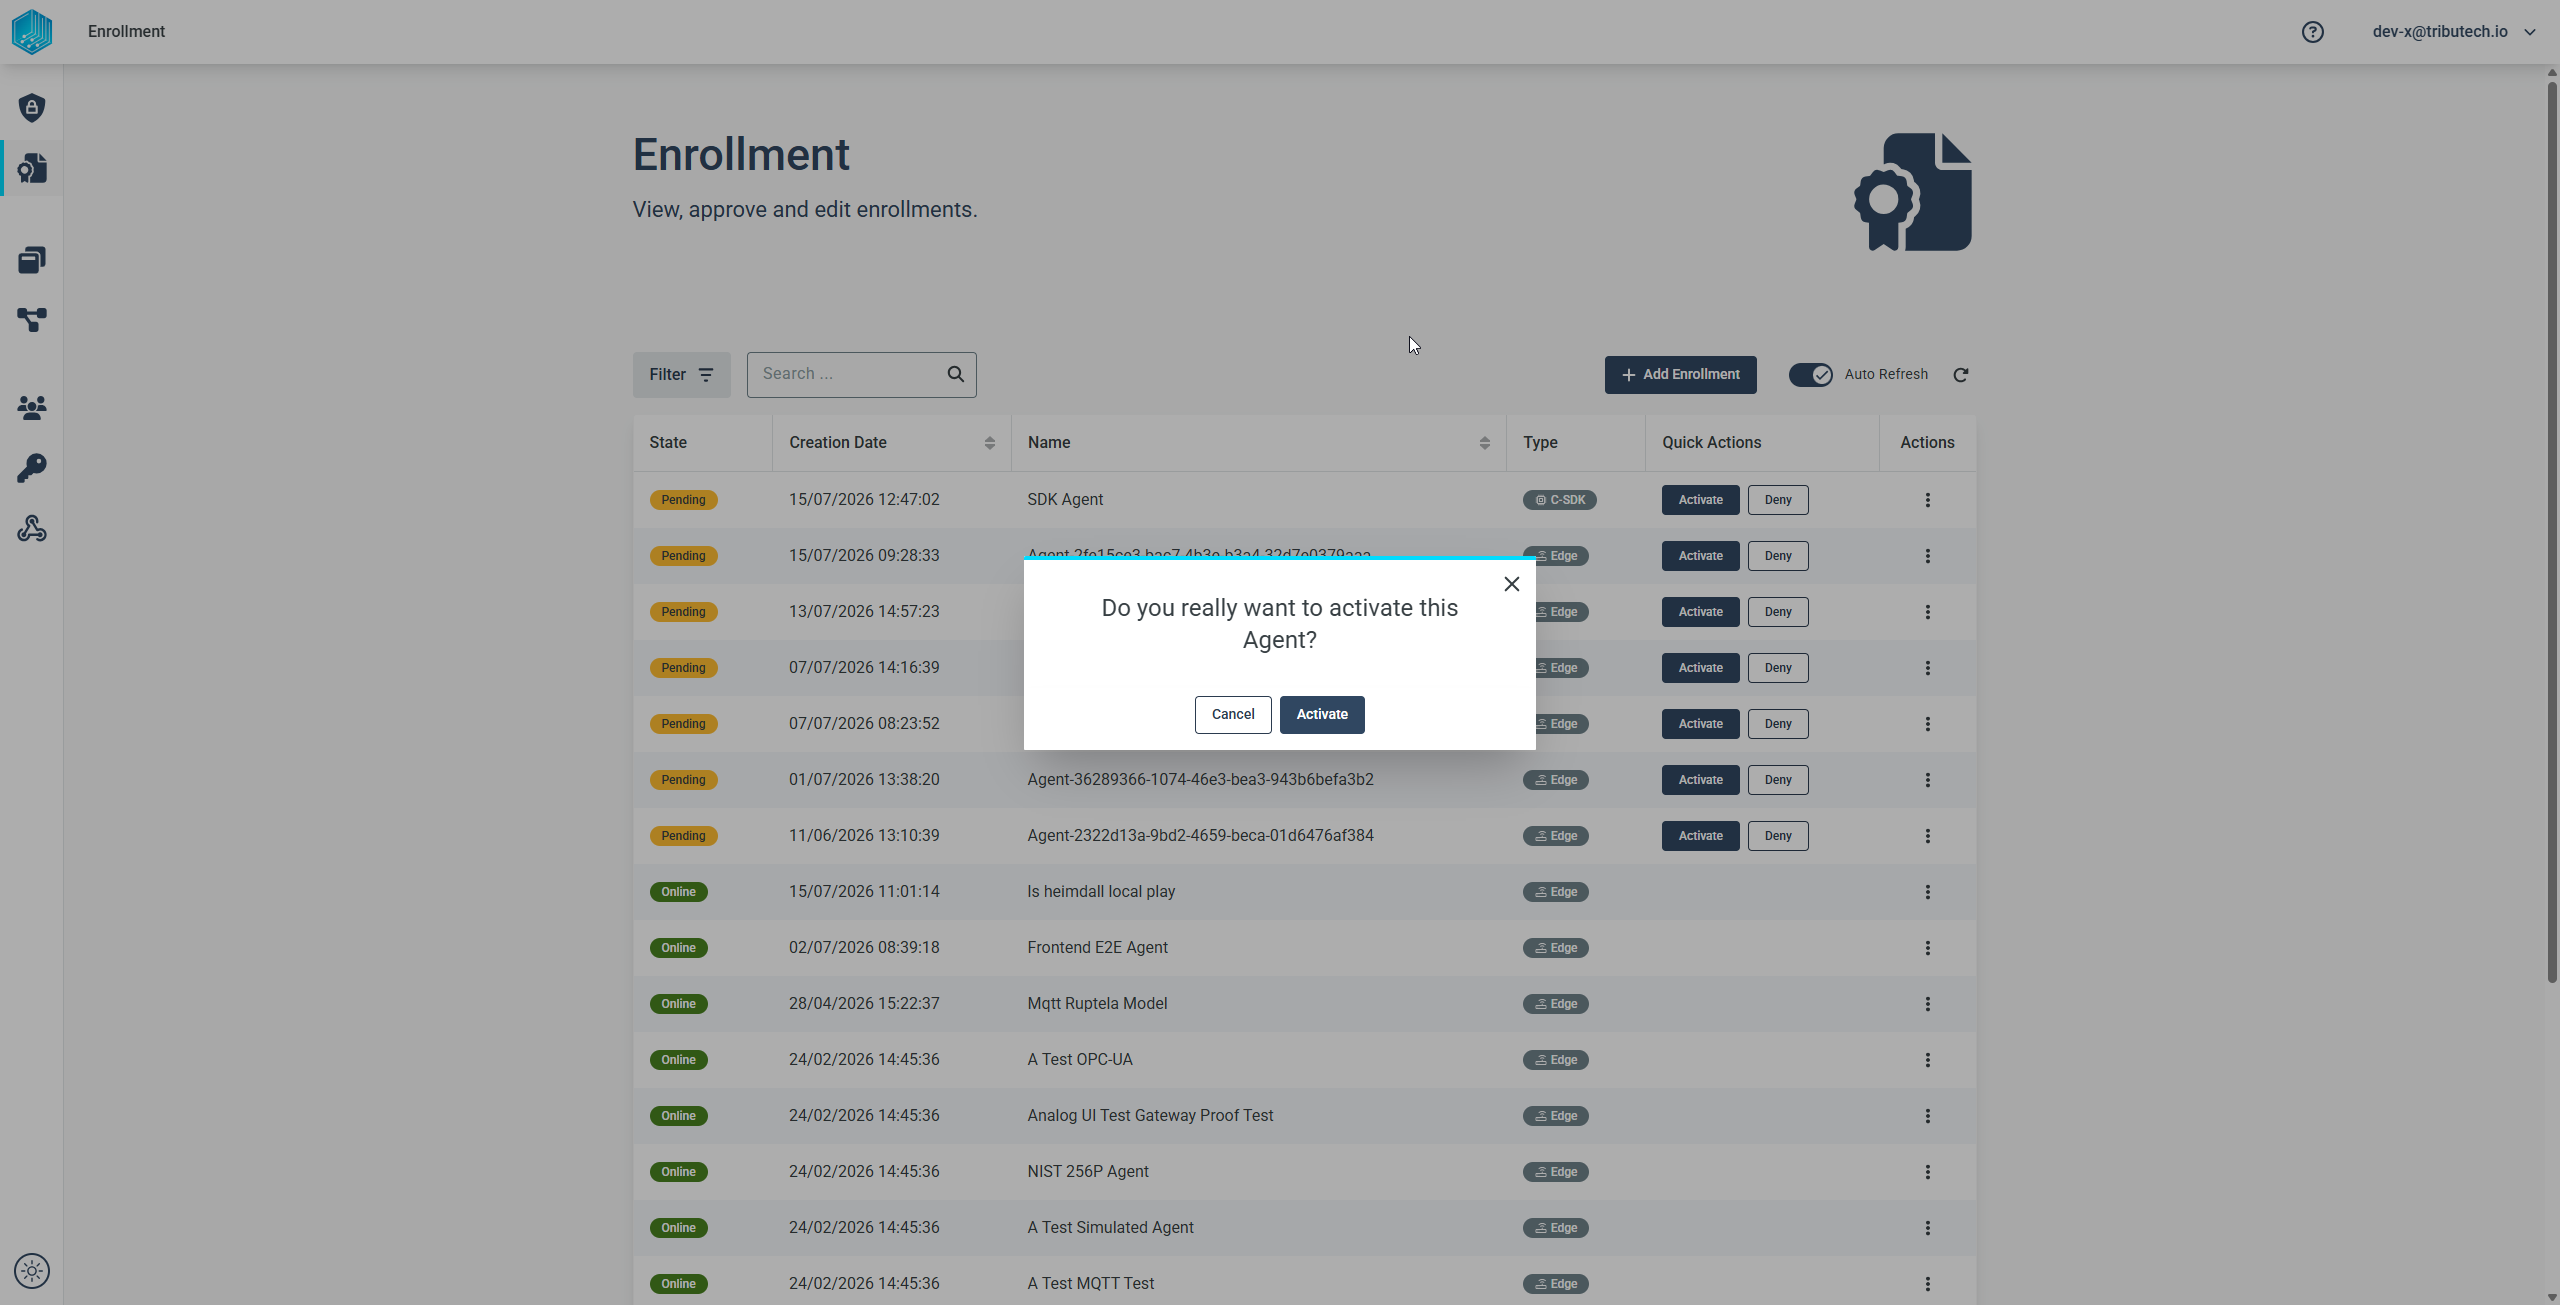This screenshot has height=1305, width=2560.
Task: Open actions menu for Analog UI Test Gateway
Action: coord(1928,1116)
